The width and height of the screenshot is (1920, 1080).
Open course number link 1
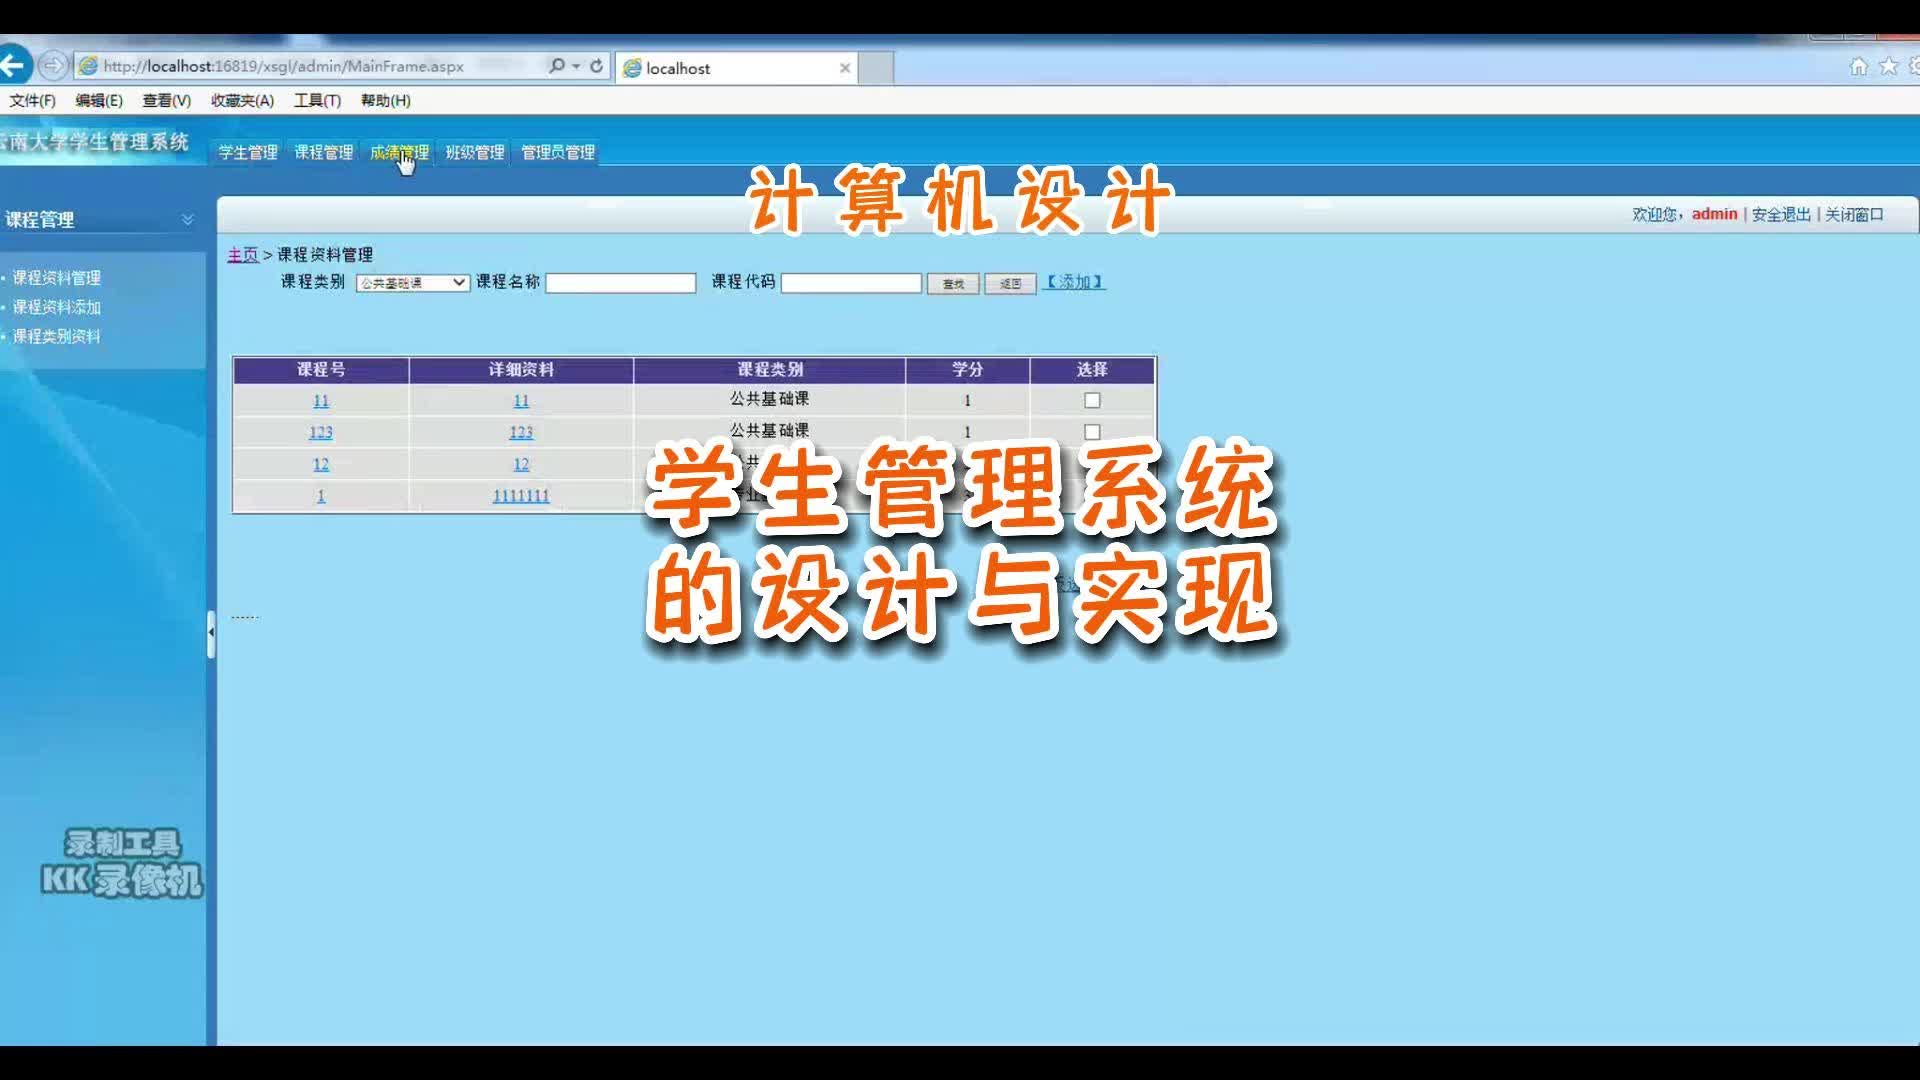point(321,495)
